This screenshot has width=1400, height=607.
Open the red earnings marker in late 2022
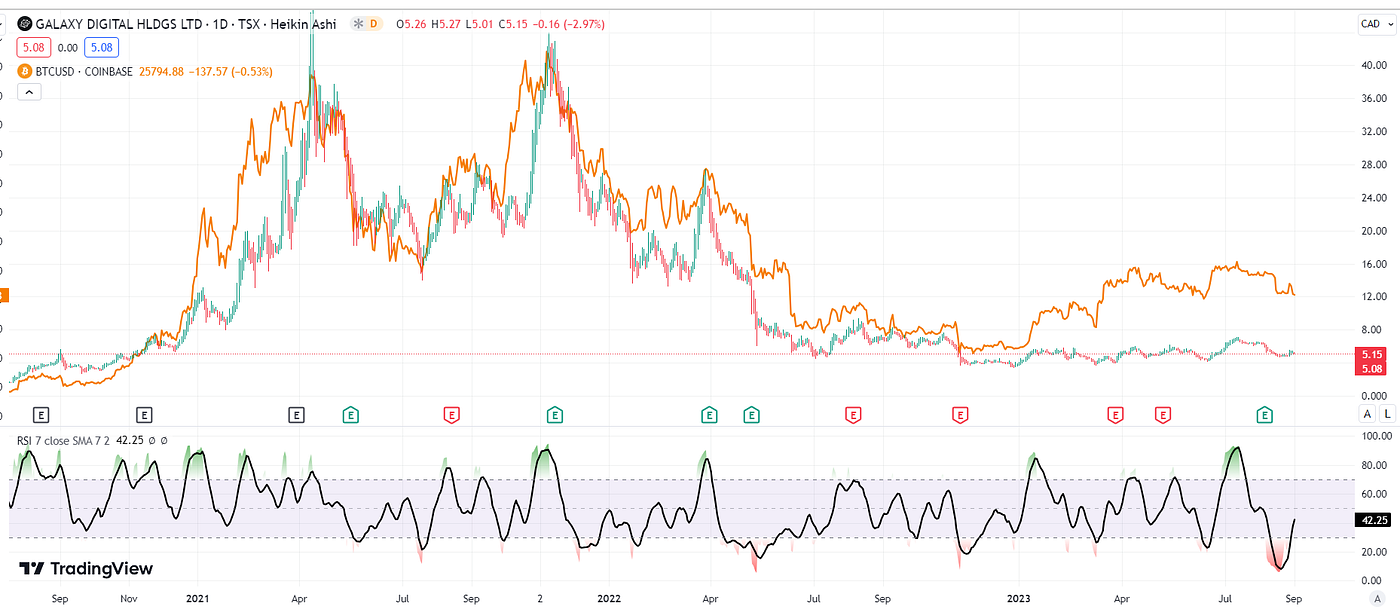(x=961, y=413)
